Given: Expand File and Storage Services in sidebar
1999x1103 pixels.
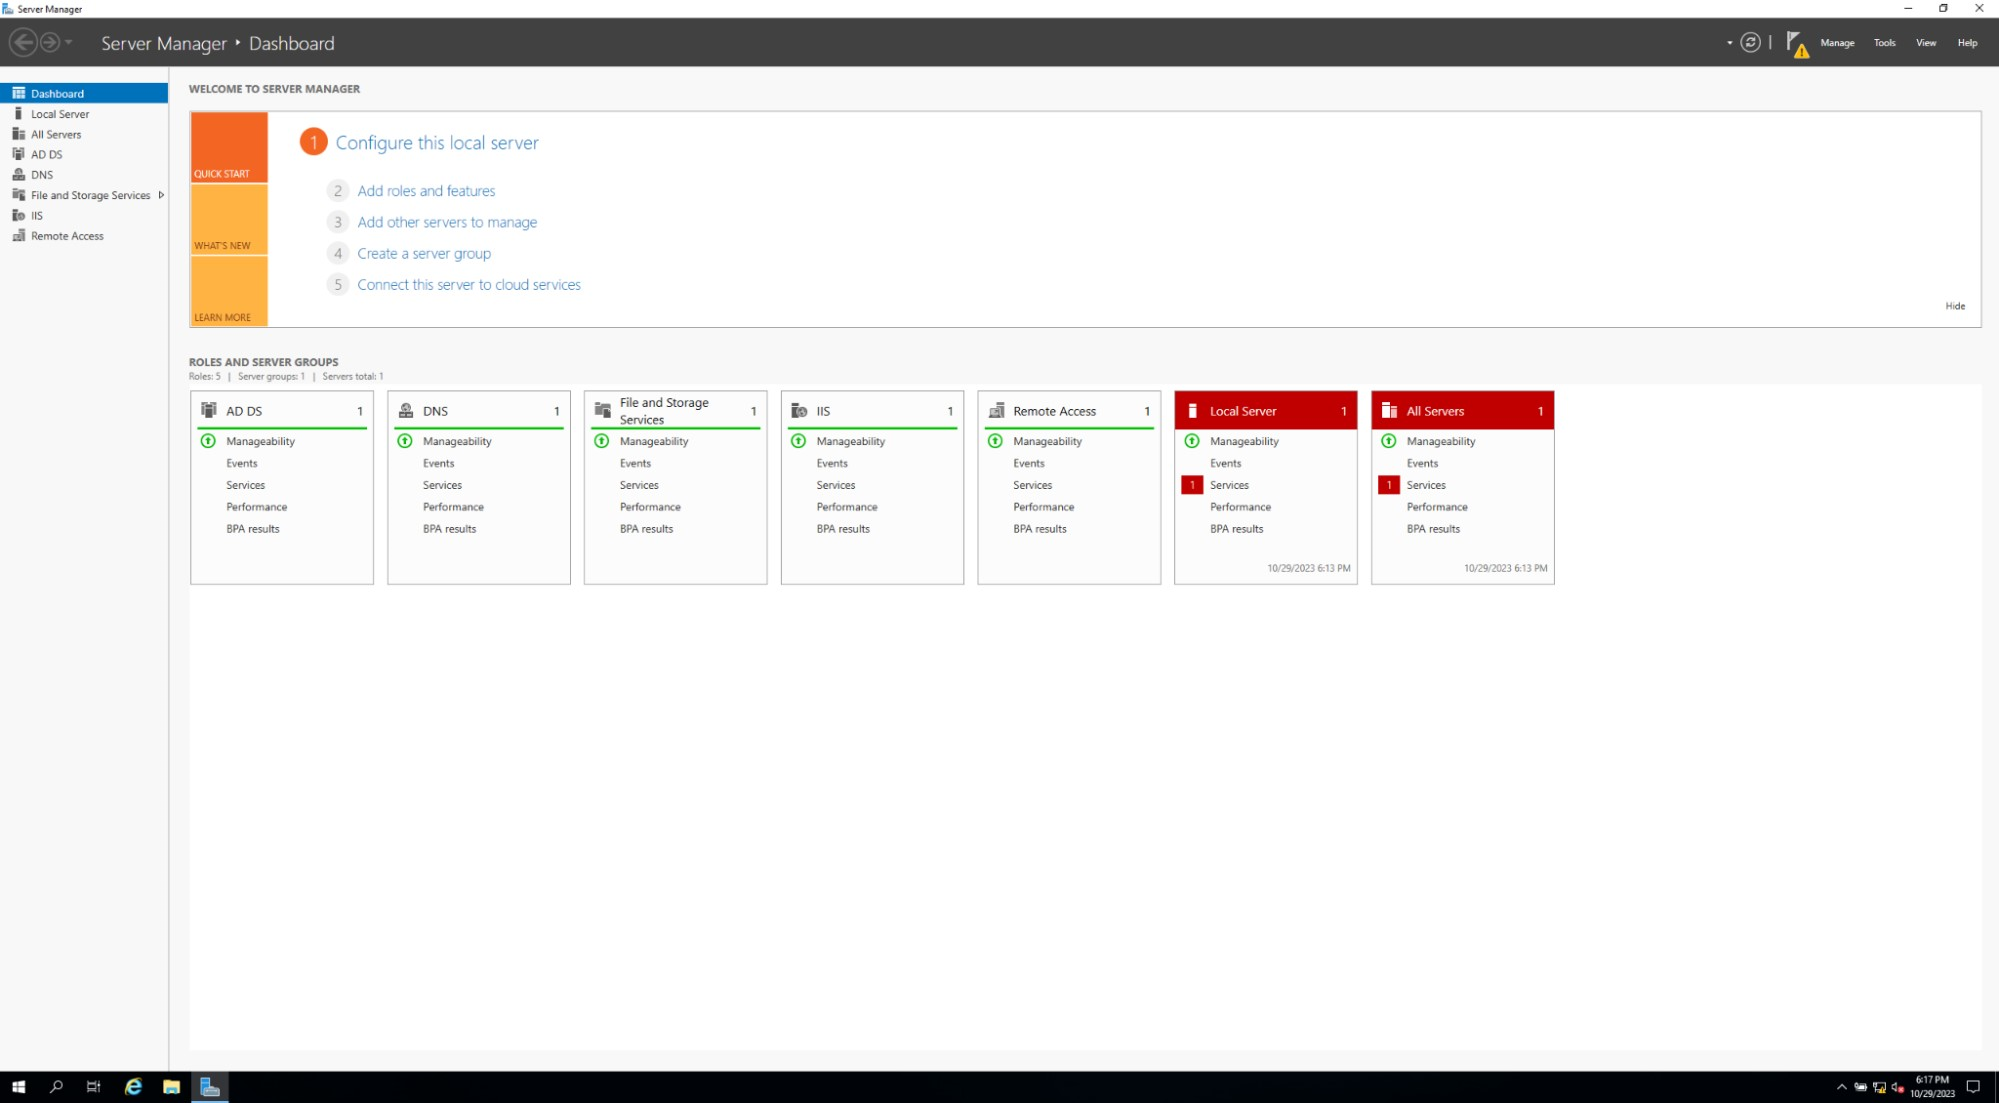Looking at the screenshot, I should click(162, 195).
